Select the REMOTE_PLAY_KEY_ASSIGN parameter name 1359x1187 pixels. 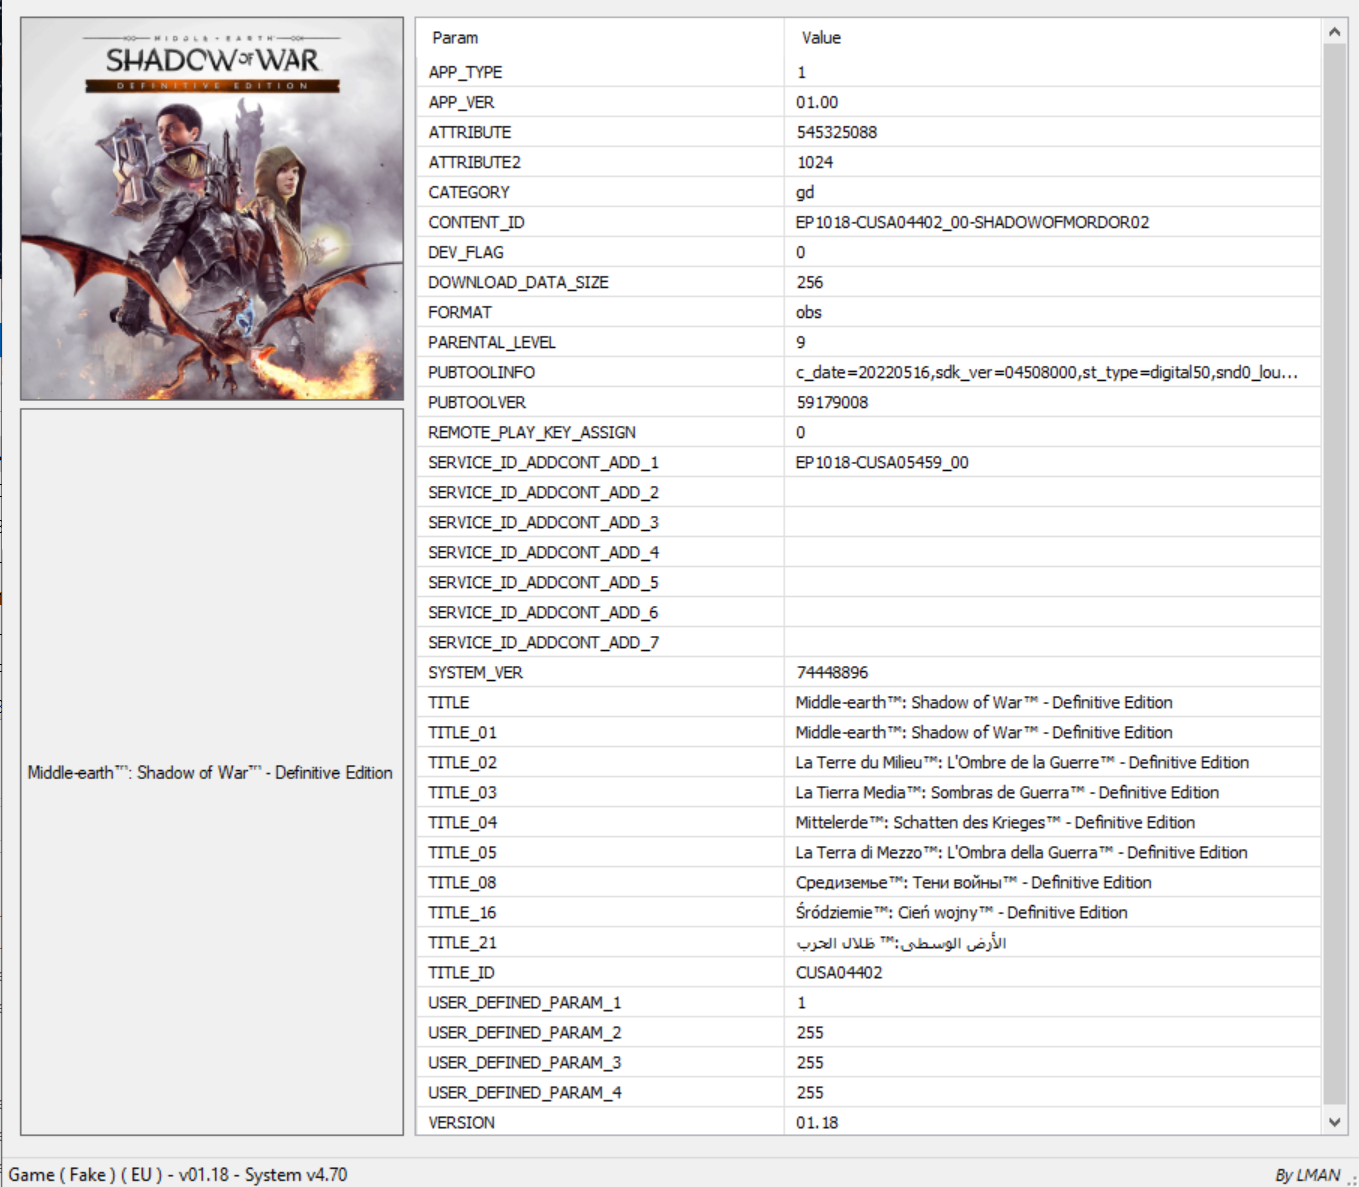[532, 432]
